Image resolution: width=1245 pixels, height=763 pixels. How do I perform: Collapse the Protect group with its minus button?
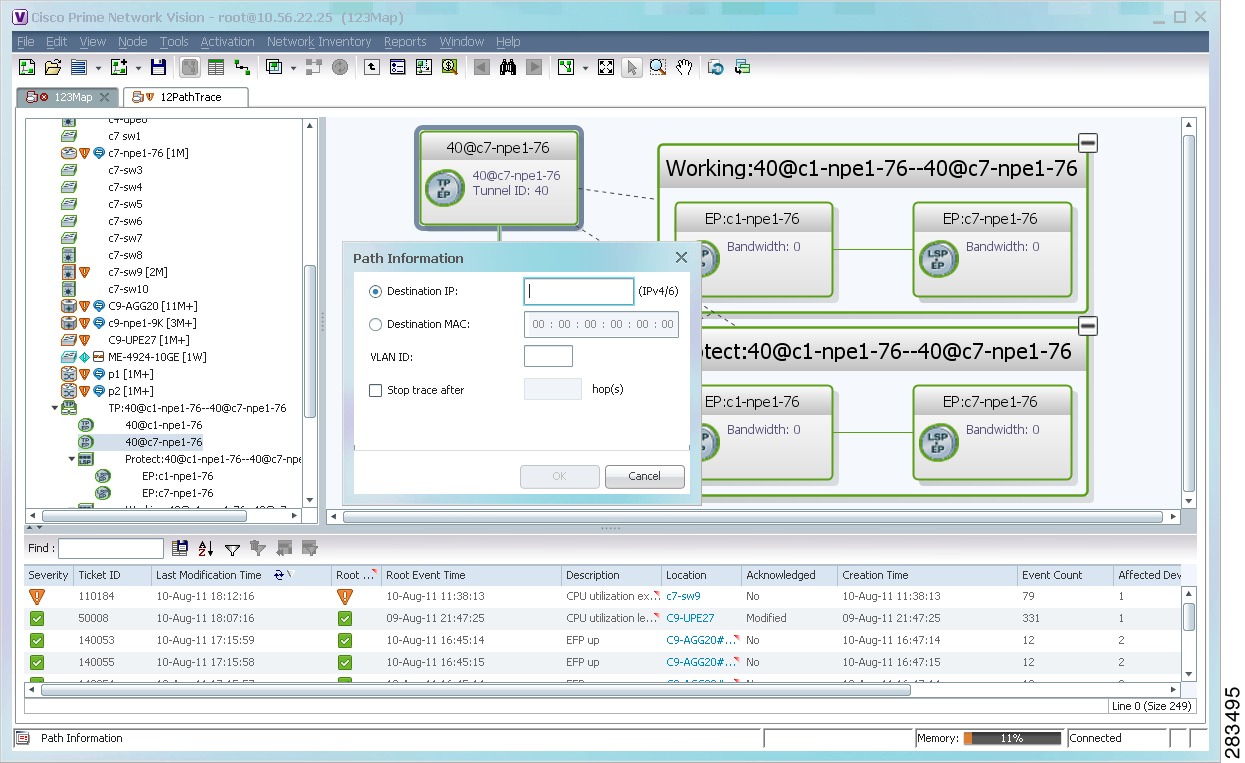(x=1088, y=326)
